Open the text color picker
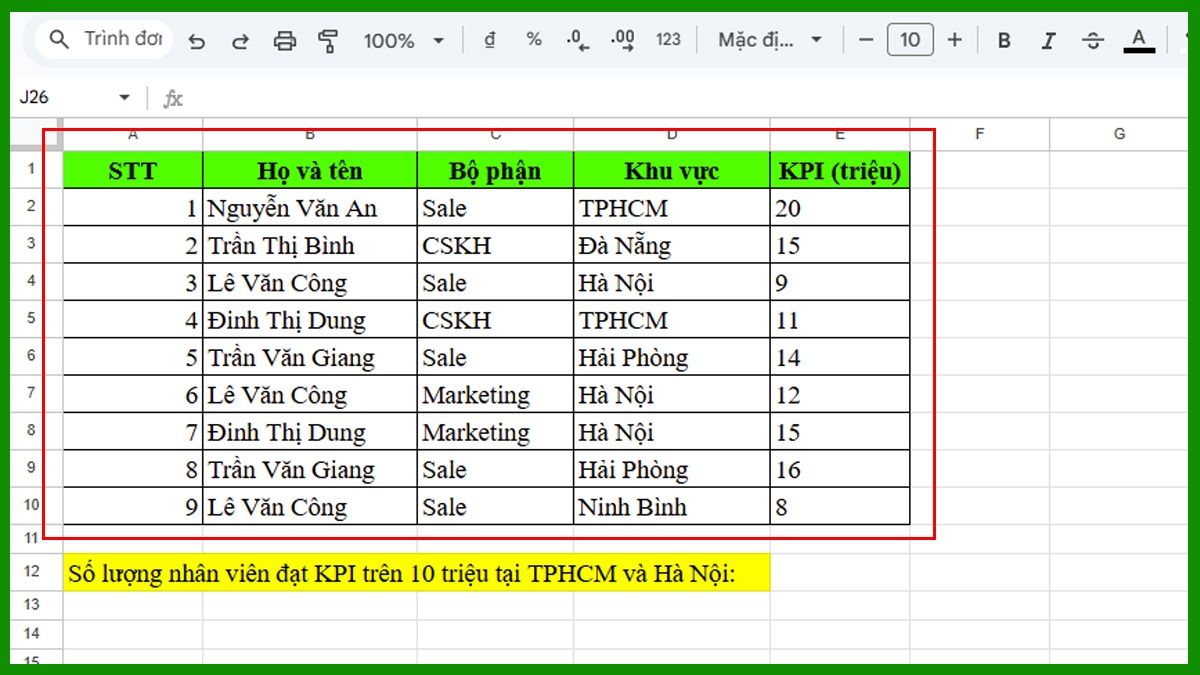Viewport: 1200px width, 675px height. [1139, 40]
